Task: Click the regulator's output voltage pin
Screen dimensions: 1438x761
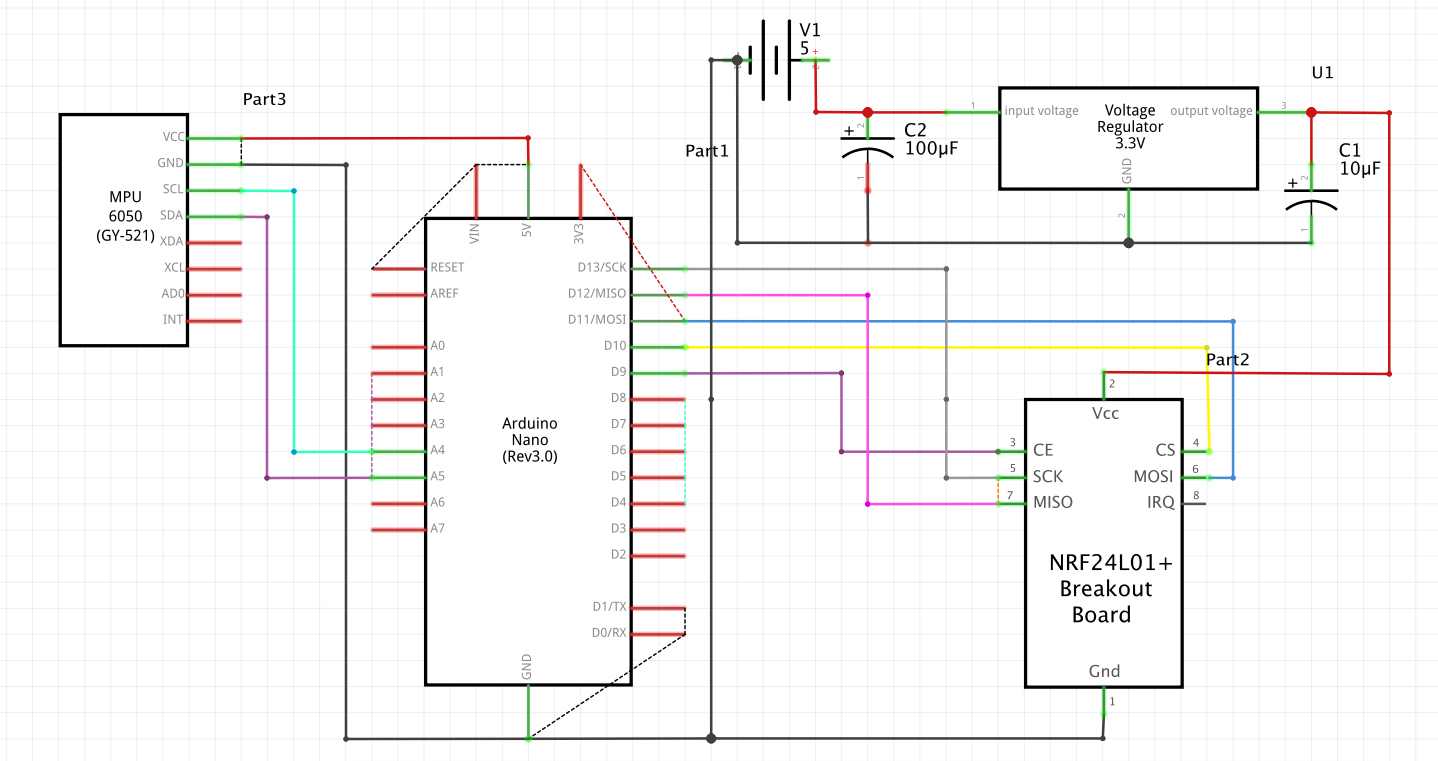Action: click(x=1285, y=112)
